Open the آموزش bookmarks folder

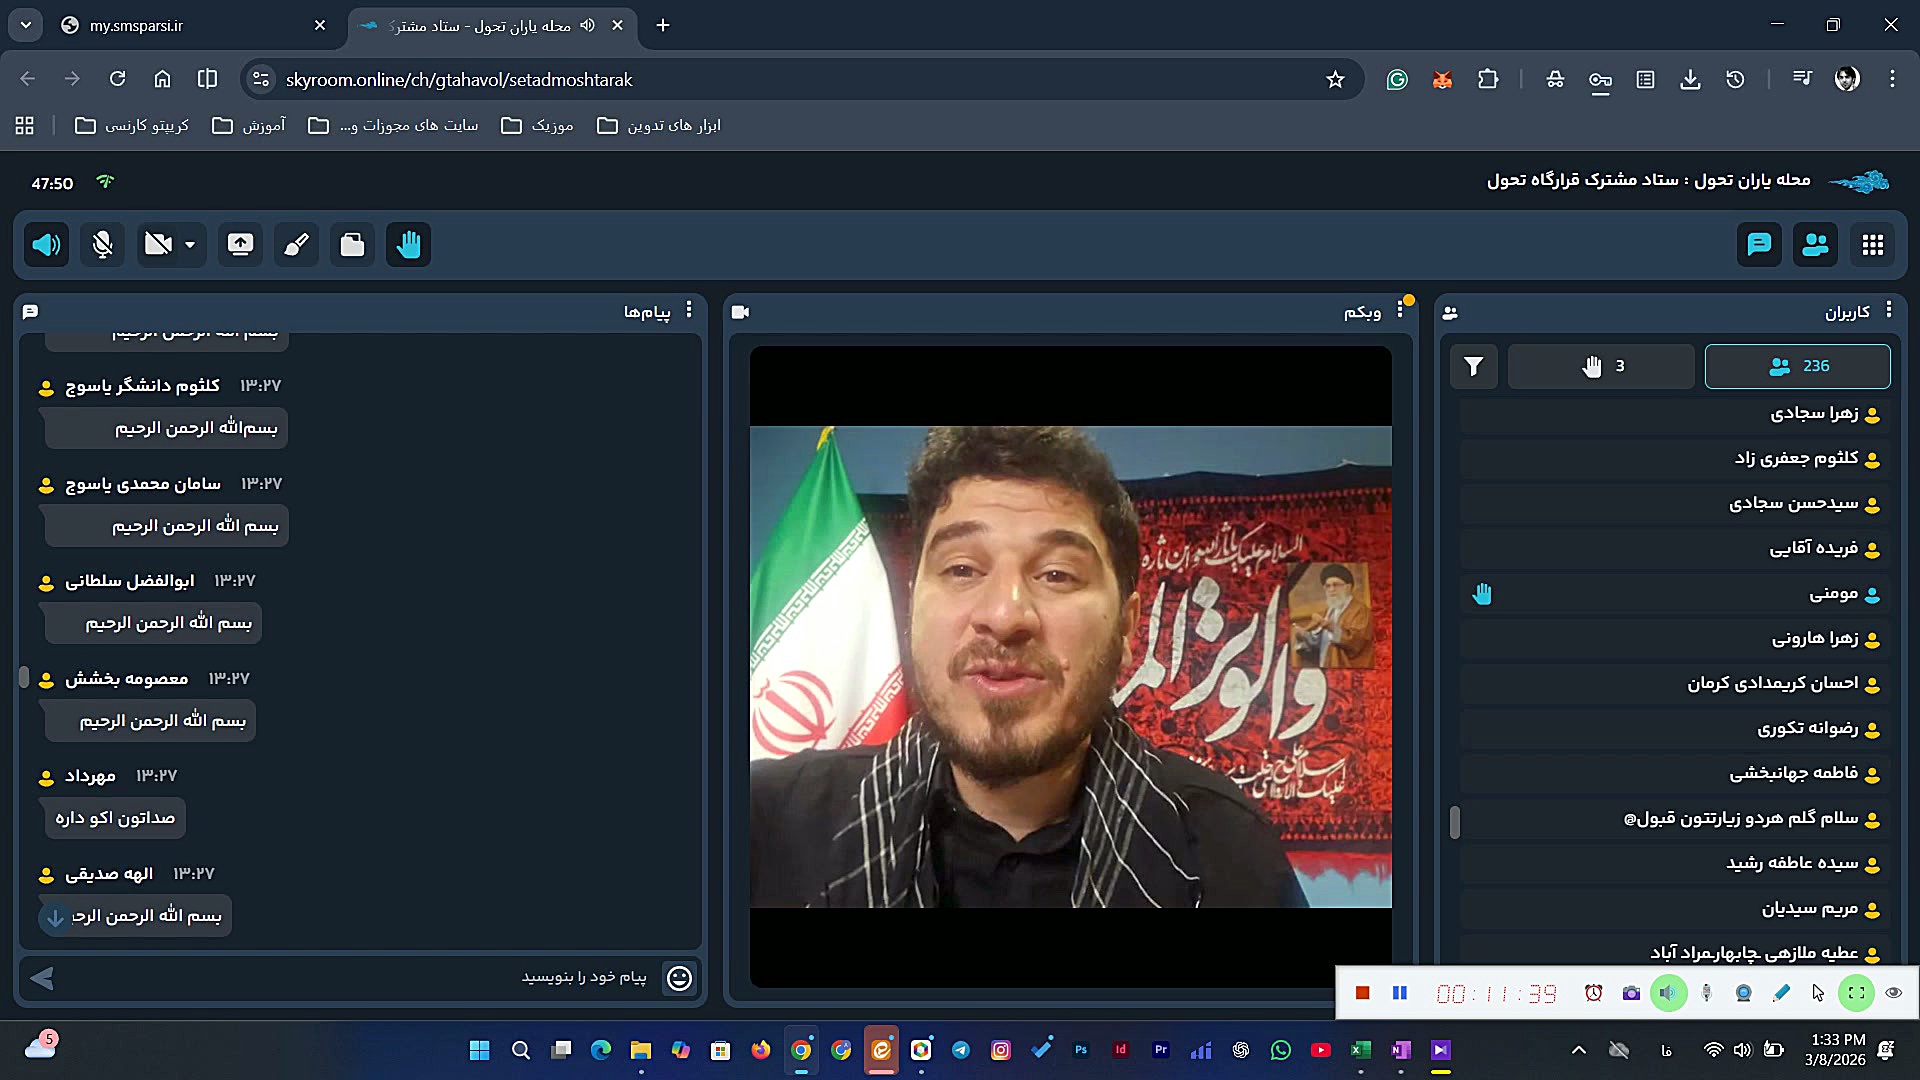(250, 126)
